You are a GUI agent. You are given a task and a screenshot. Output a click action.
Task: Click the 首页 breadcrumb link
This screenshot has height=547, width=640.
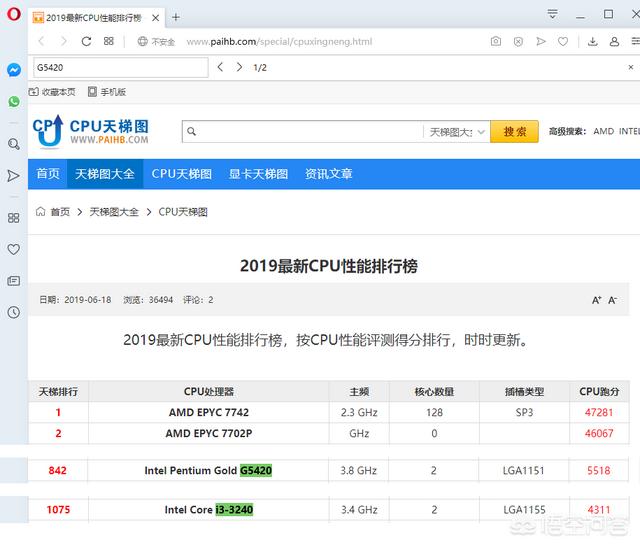pos(60,212)
